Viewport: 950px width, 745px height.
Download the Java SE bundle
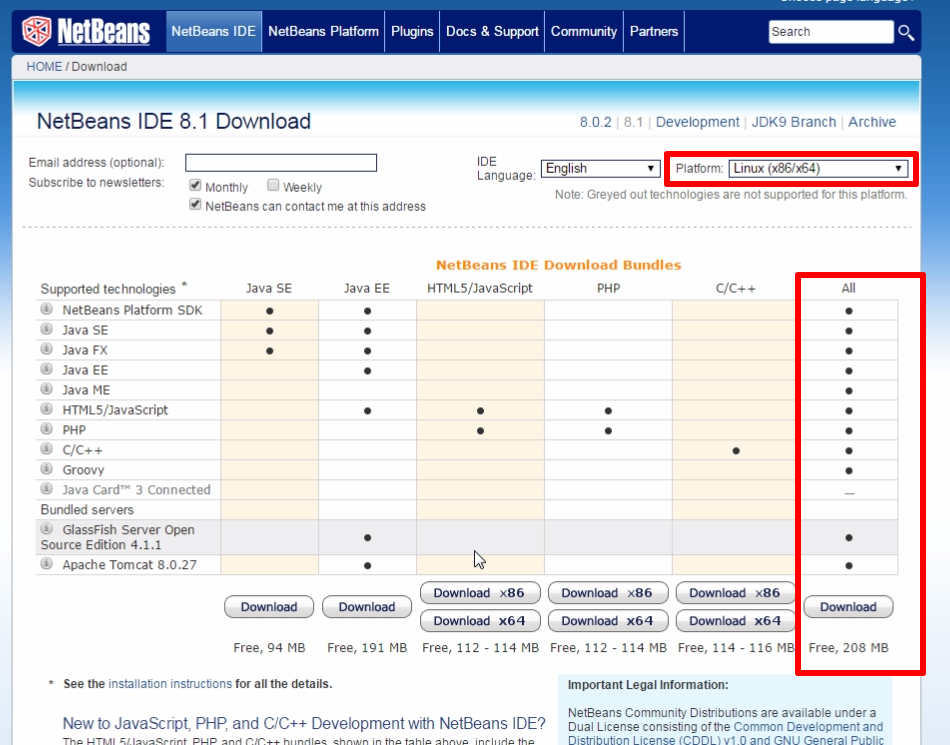269,607
